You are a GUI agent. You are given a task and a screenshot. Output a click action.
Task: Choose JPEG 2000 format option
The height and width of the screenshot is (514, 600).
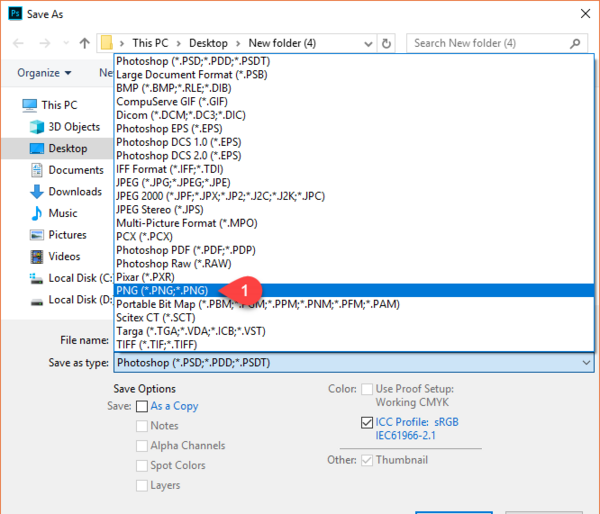pos(354,196)
